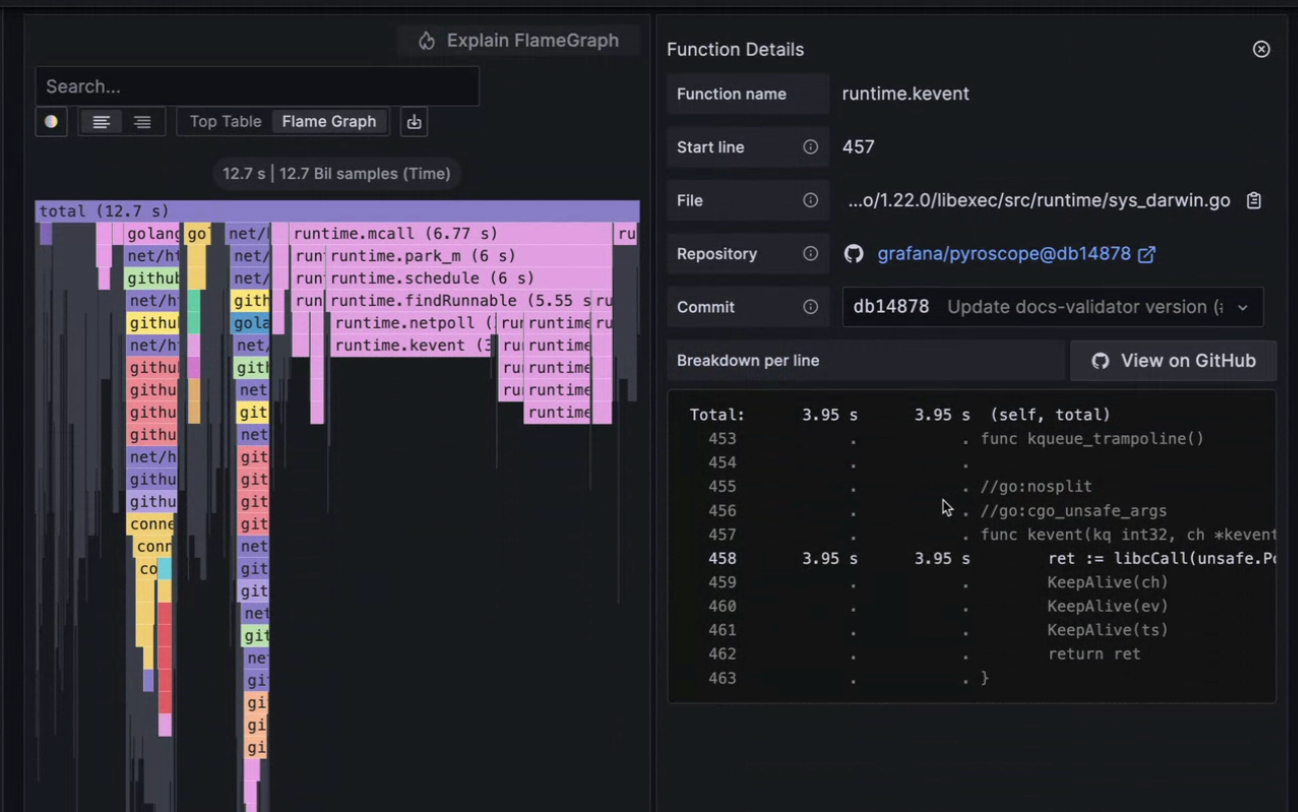Click the external link icon beside the repository
The height and width of the screenshot is (812, 1298).
click(x=1147, y=254)
